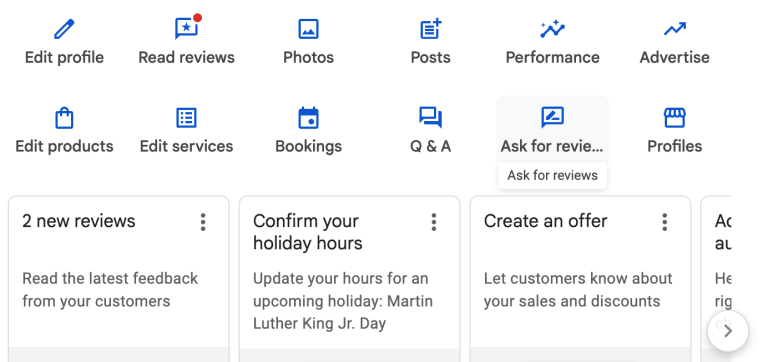Select Create an offer card title
This screenshot has height=362, width=768.
click(x=546, y=221)
